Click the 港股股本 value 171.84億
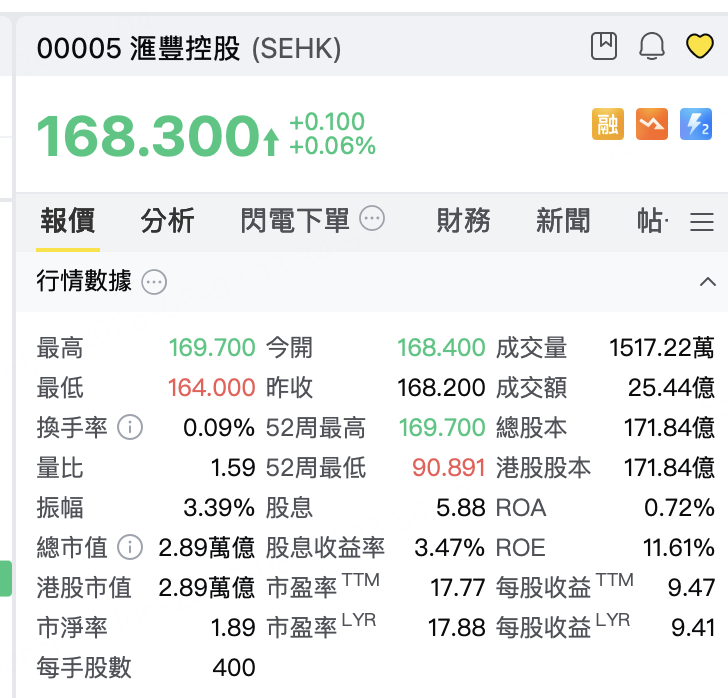 pyautogui.click(x=669, y=467)
